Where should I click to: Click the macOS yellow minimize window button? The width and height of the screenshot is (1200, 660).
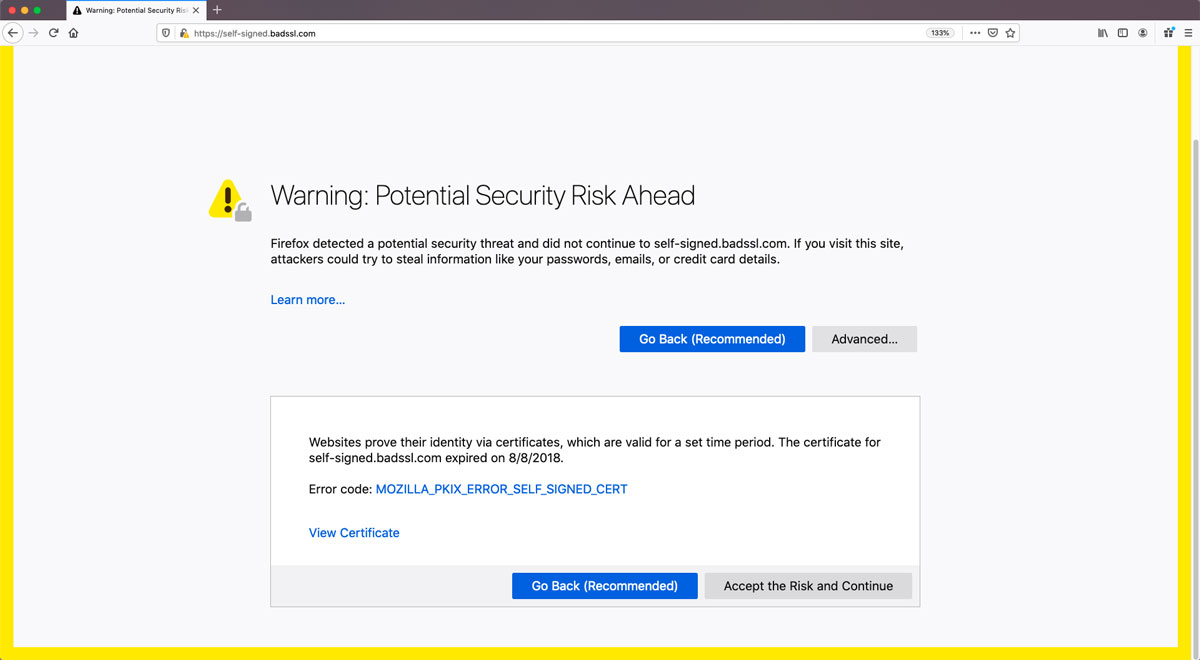(24, 10)
